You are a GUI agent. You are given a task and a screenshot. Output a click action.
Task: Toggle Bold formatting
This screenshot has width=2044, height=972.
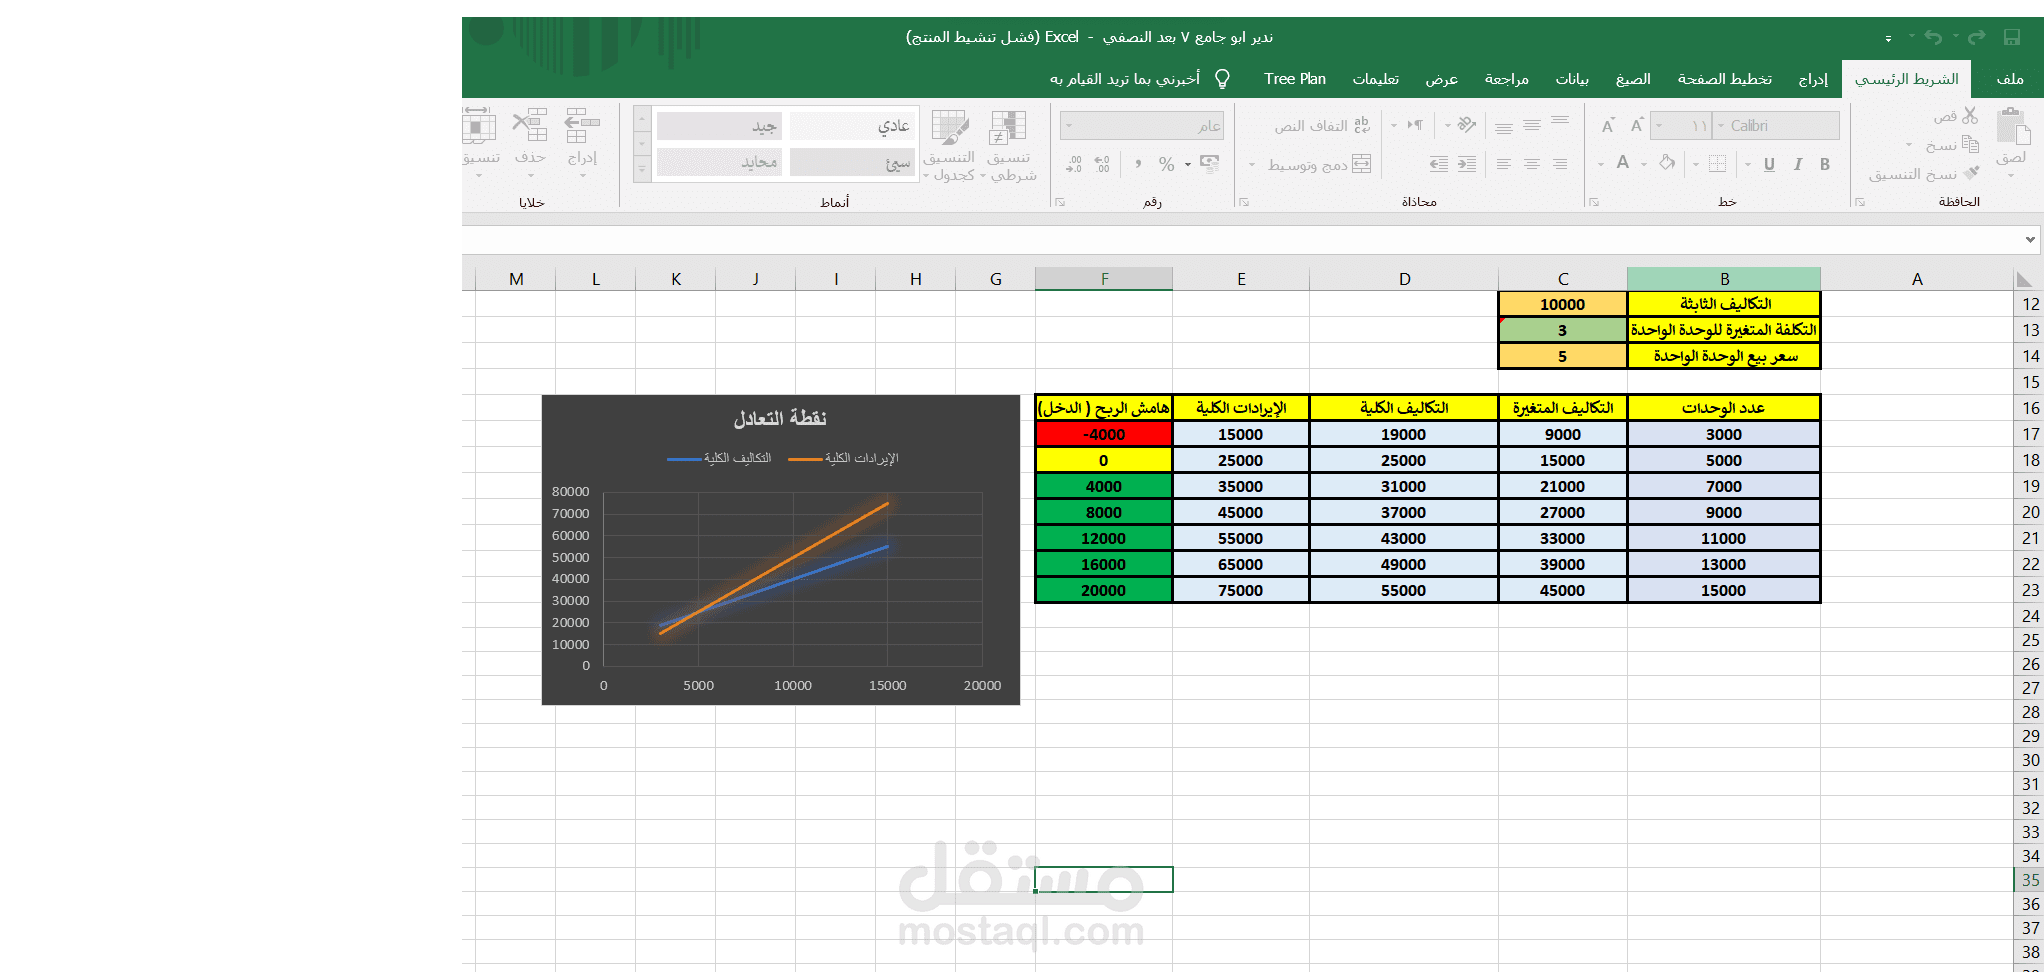pos(1825,164)
